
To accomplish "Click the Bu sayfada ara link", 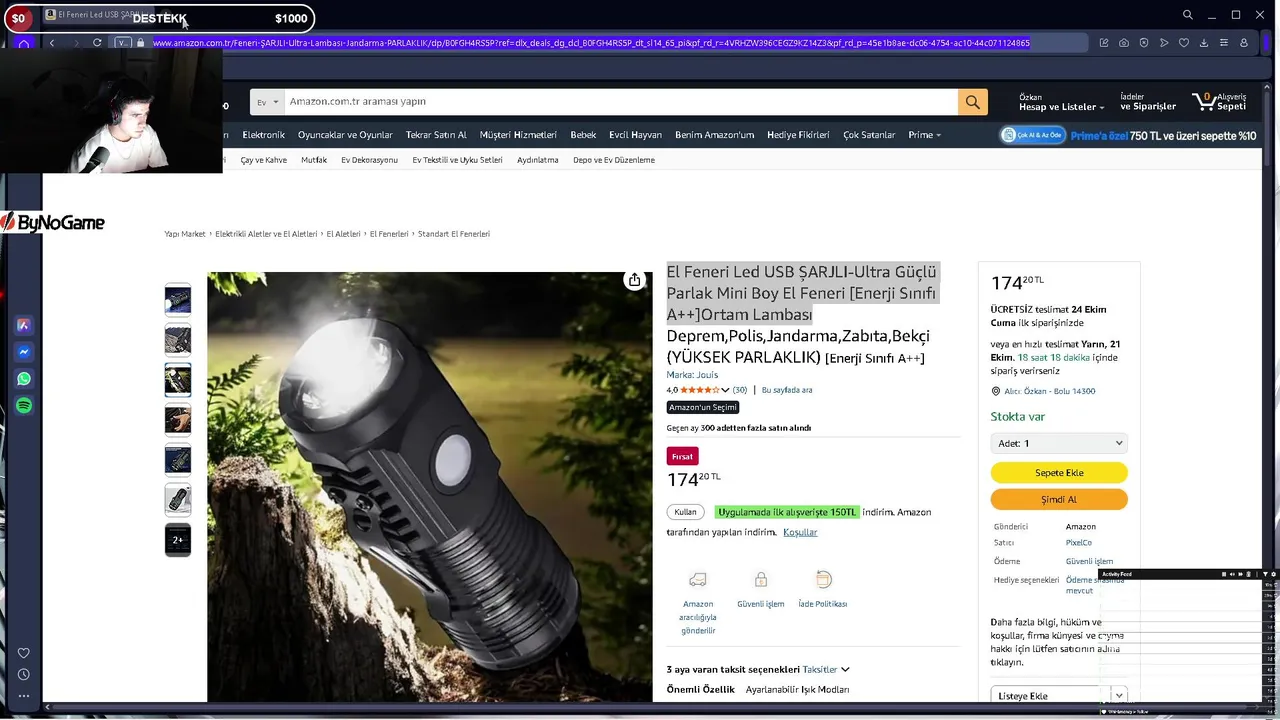I will click(787, 390).
